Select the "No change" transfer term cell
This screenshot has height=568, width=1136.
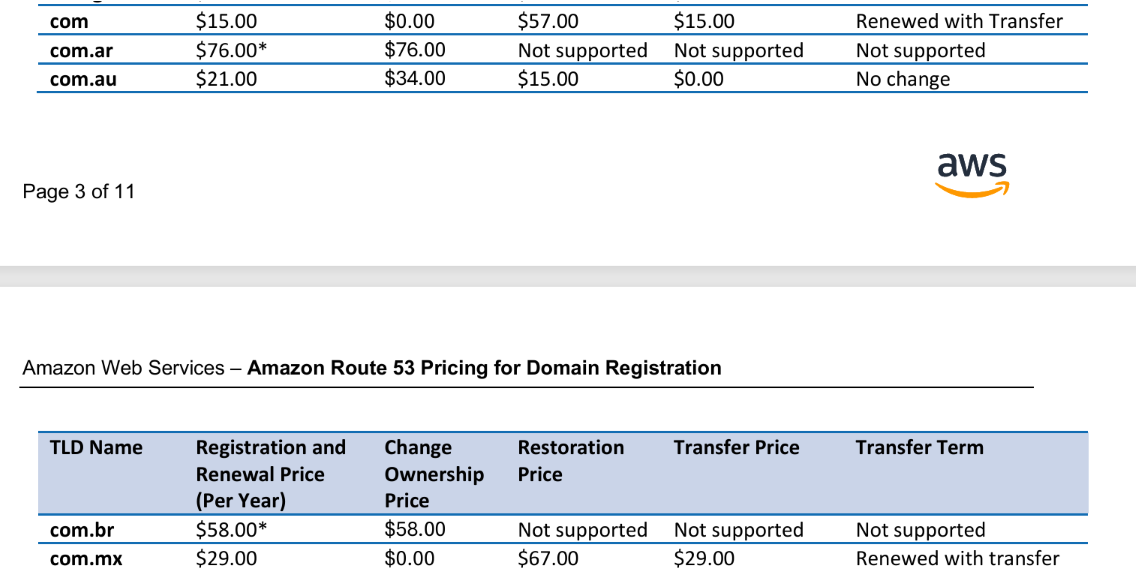pos(903,79)
